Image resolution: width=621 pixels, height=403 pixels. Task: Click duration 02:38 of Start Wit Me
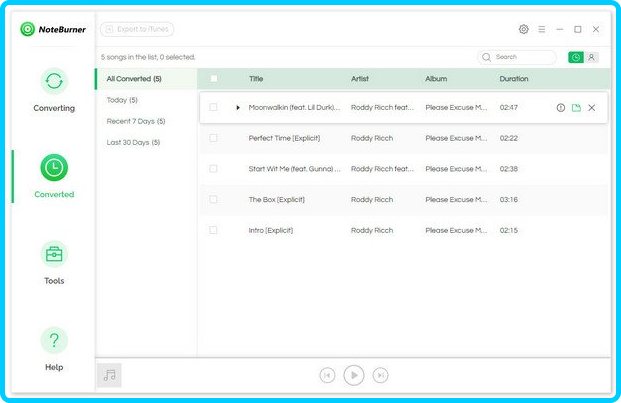pyautogui.click(x=509, y=169)
